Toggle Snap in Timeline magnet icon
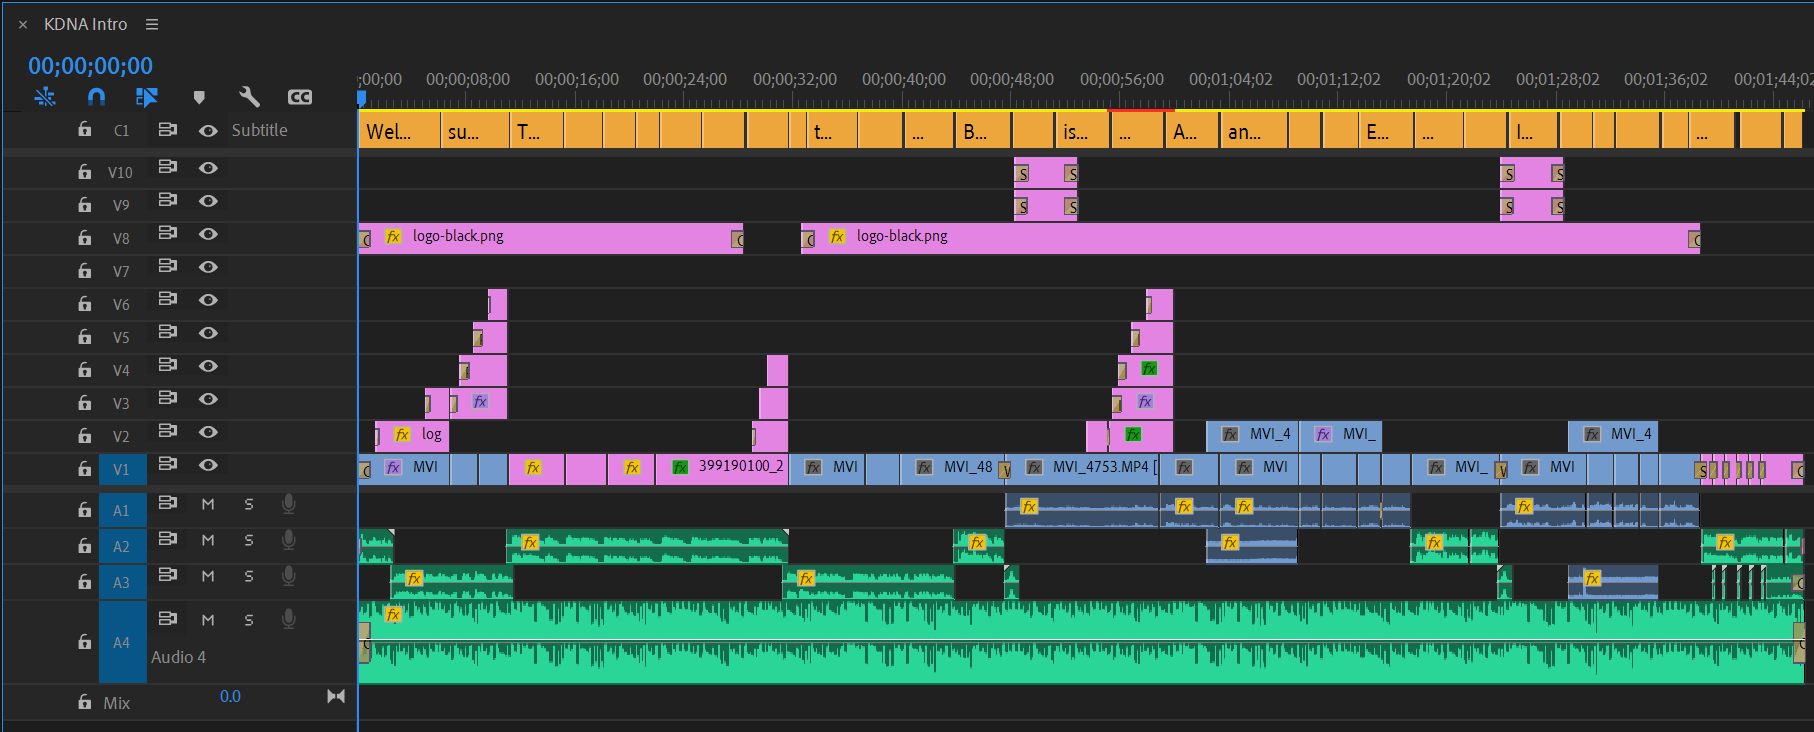This screenshot has height=732, width=1814. pyautogui.click(x=96, y=97)
